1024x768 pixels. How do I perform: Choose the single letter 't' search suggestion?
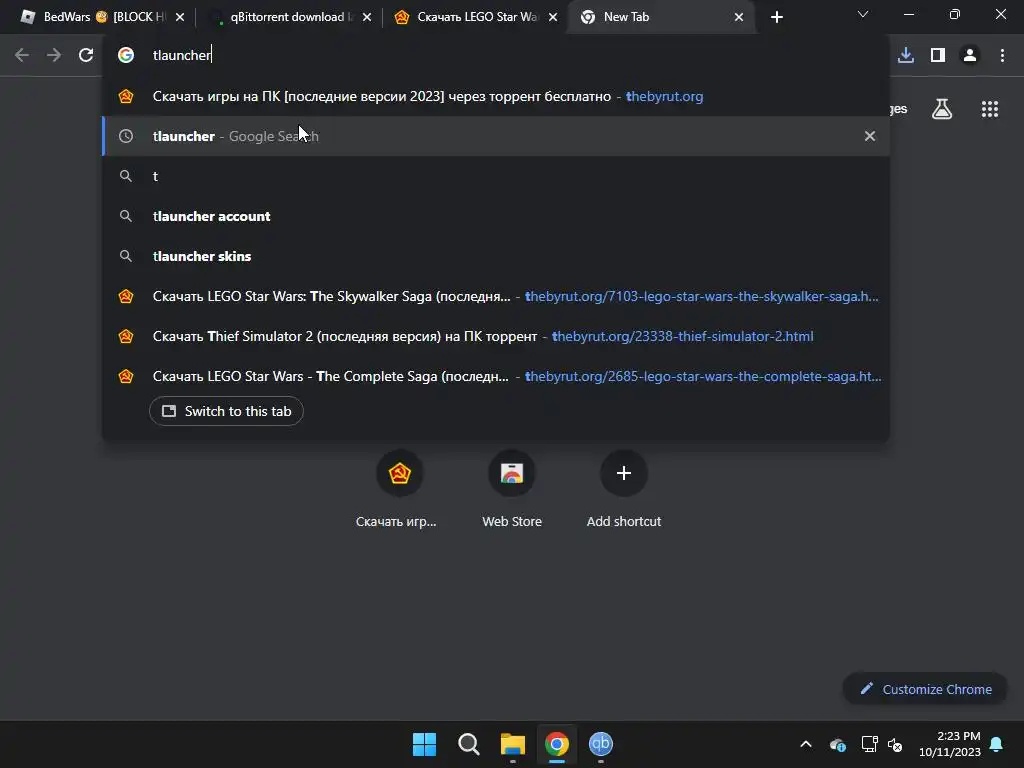point(496,176)
